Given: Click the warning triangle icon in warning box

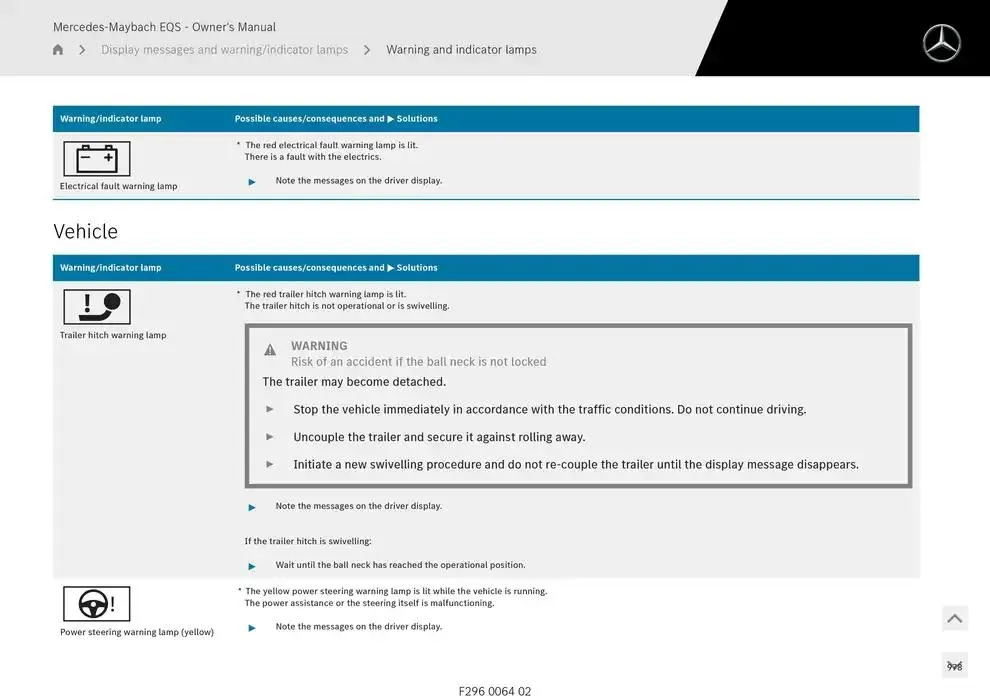Looking at the screenshot, I should point(270,350).
